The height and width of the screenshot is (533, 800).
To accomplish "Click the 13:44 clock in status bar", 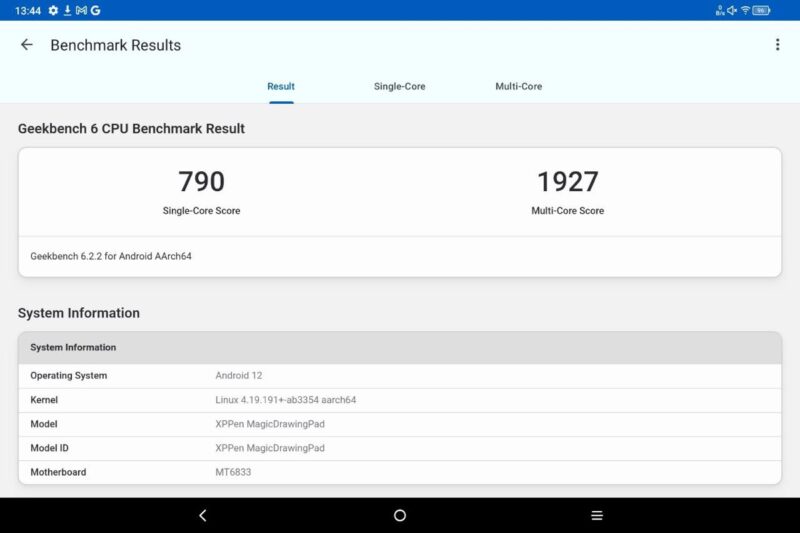I will (28, 11).
